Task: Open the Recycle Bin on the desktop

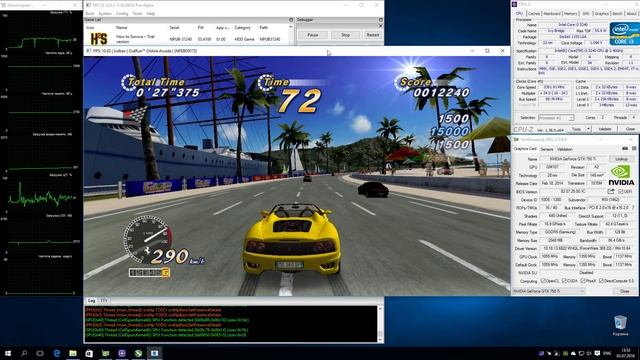Action: click(620, 325)
